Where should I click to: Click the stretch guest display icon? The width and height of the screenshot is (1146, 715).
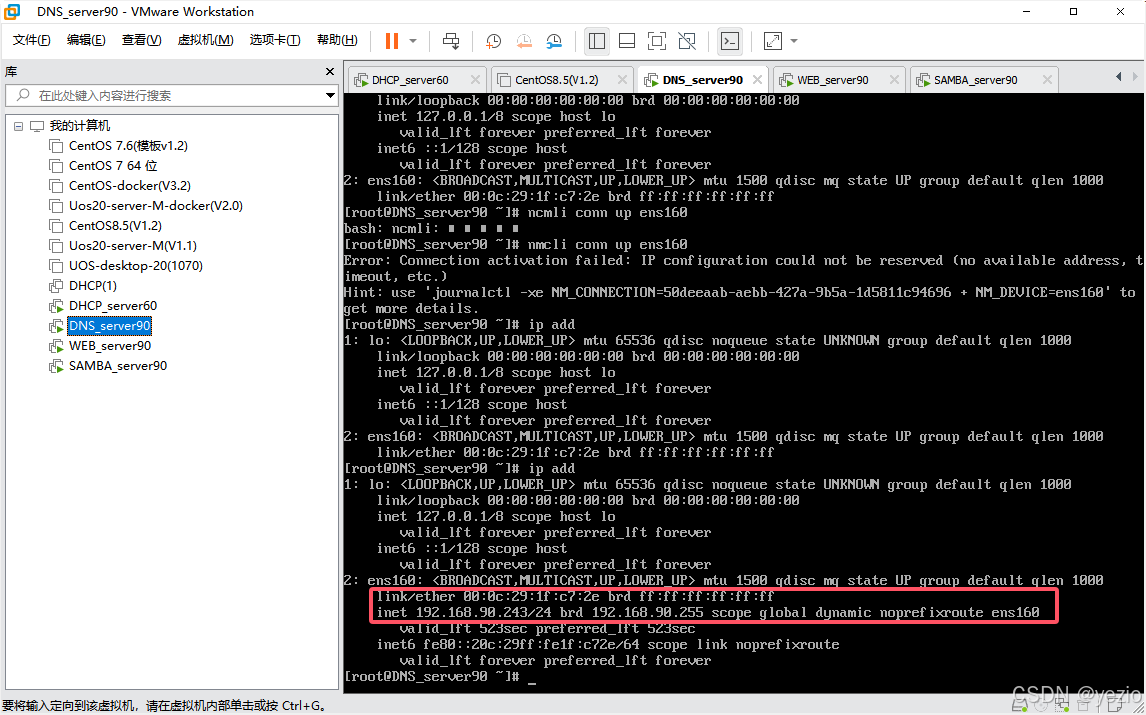(773, 41)
